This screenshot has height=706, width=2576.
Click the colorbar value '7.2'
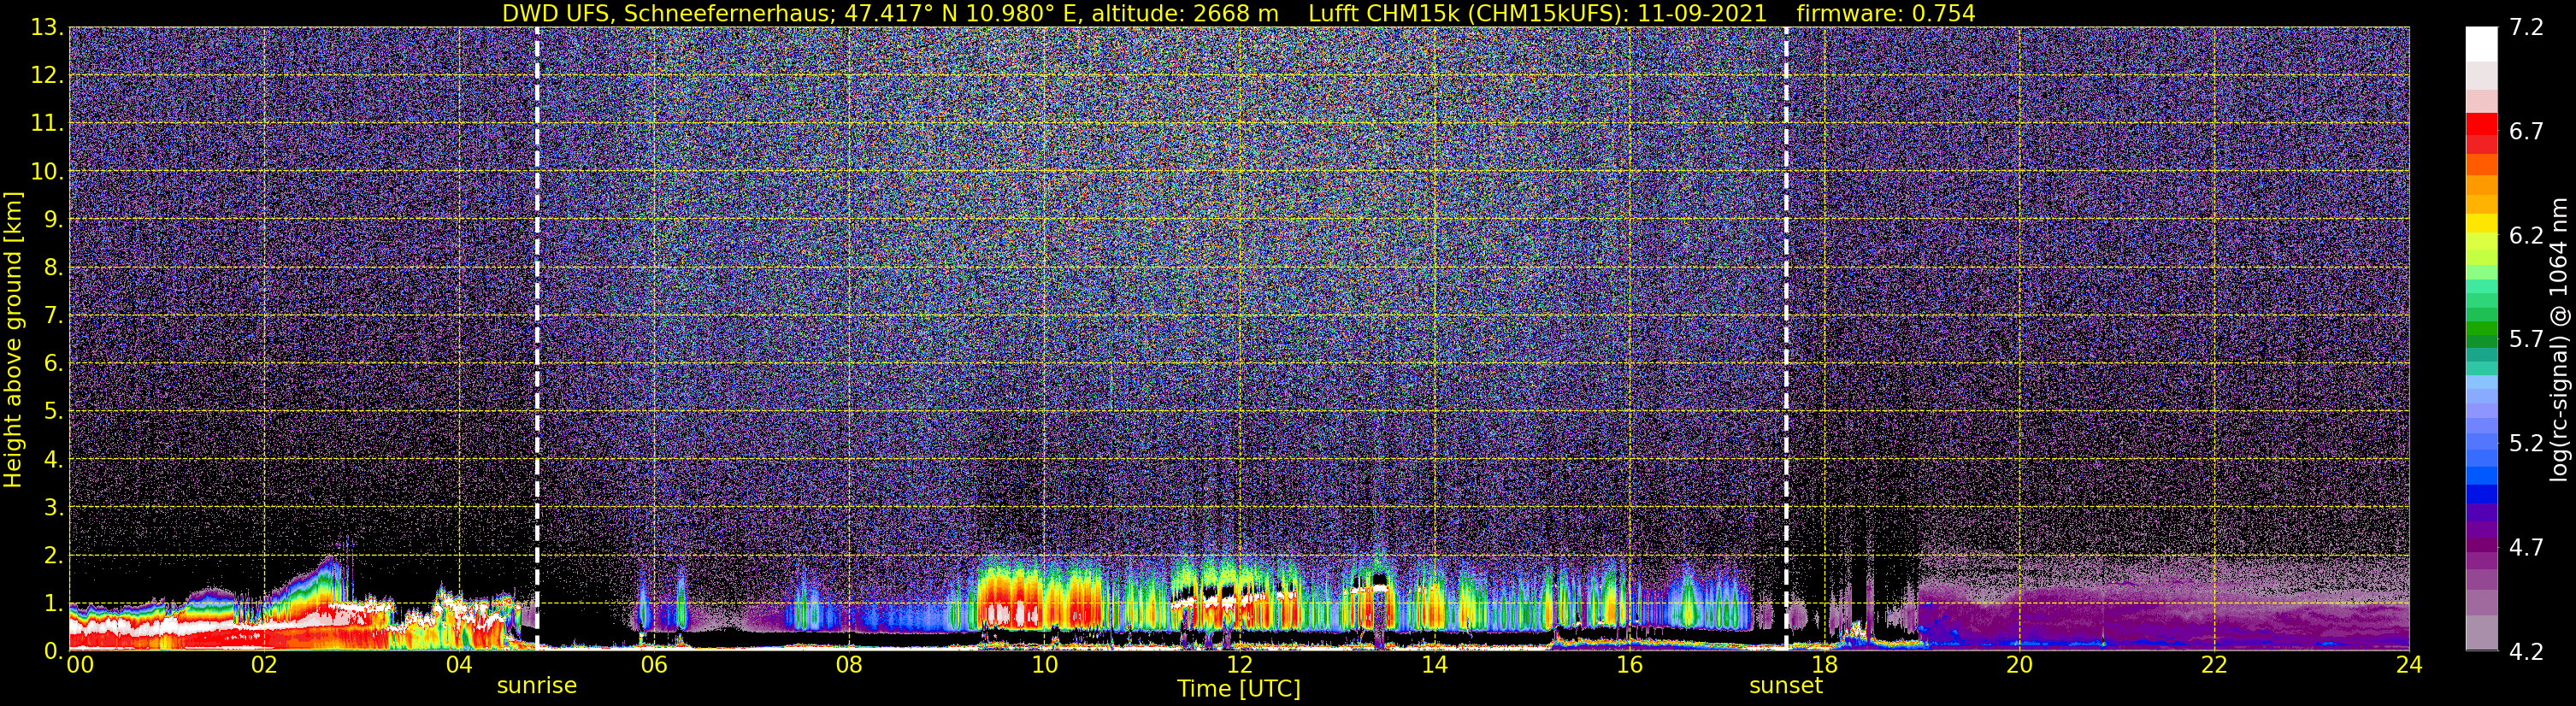pos(2527,28)
